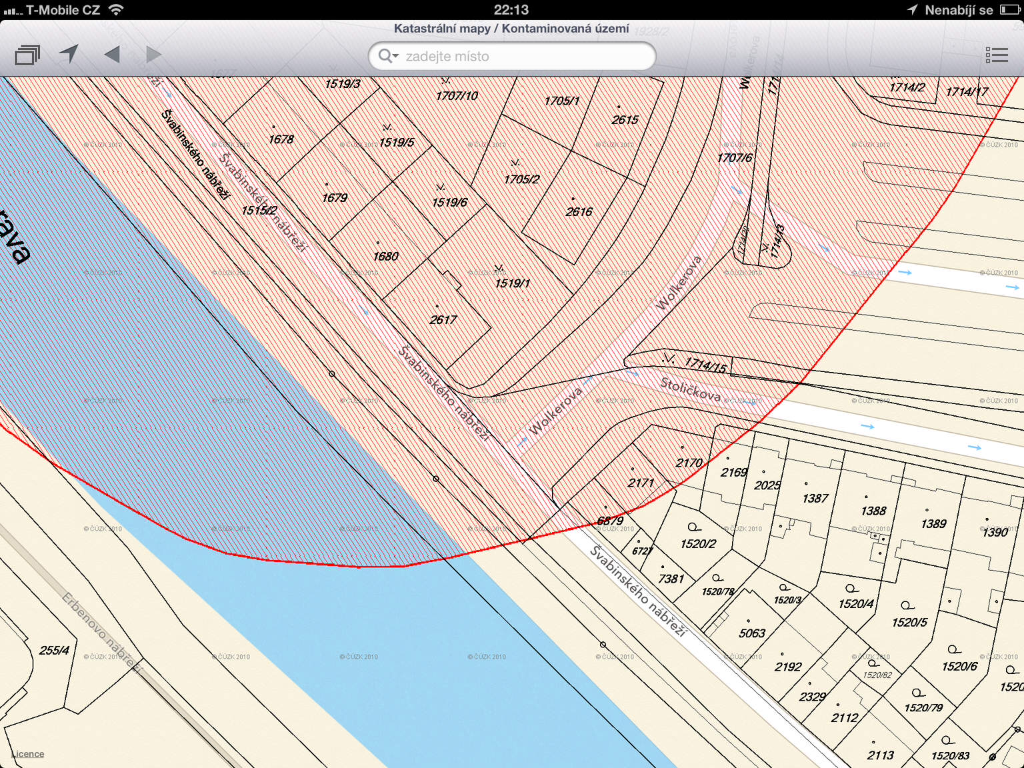Open search magnifier dropdown
Image resolution: width=1024 pixels, height=768 pixels.
388,56
